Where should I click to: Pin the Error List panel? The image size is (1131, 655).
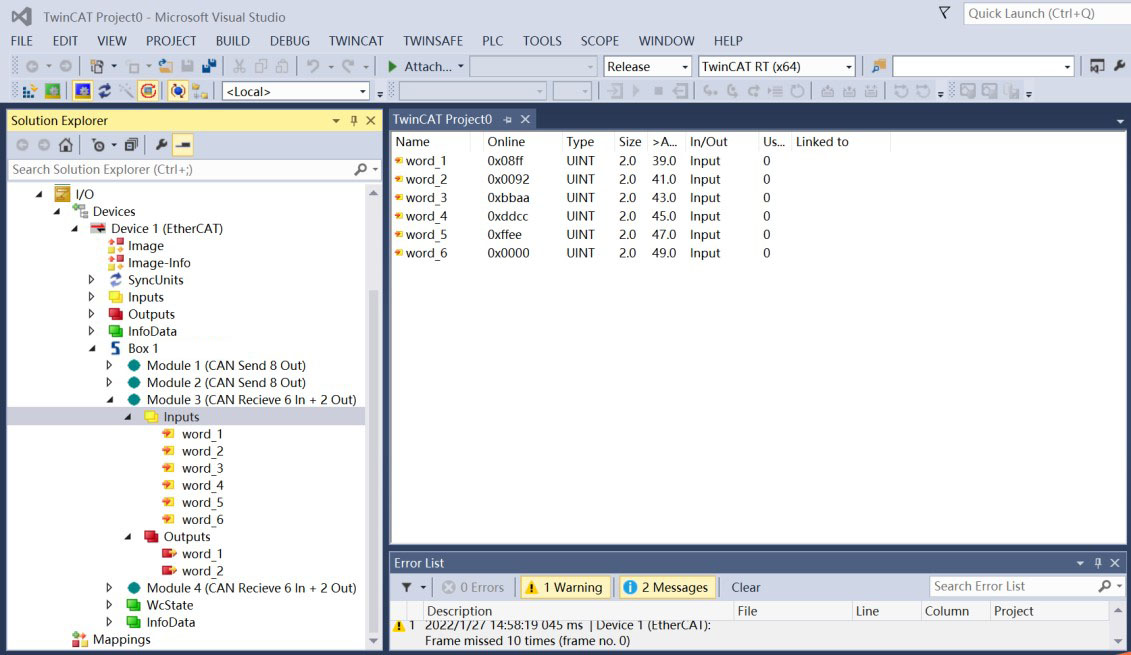tap(1098, 563)
